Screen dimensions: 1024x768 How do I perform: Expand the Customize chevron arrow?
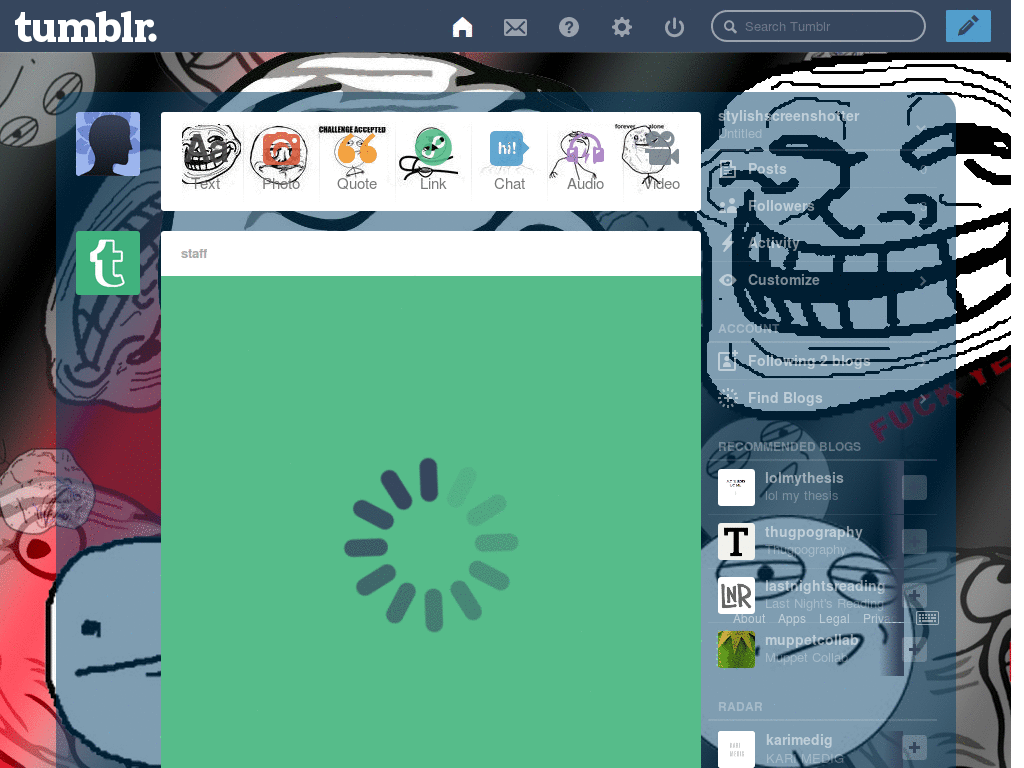coord(923,280)
